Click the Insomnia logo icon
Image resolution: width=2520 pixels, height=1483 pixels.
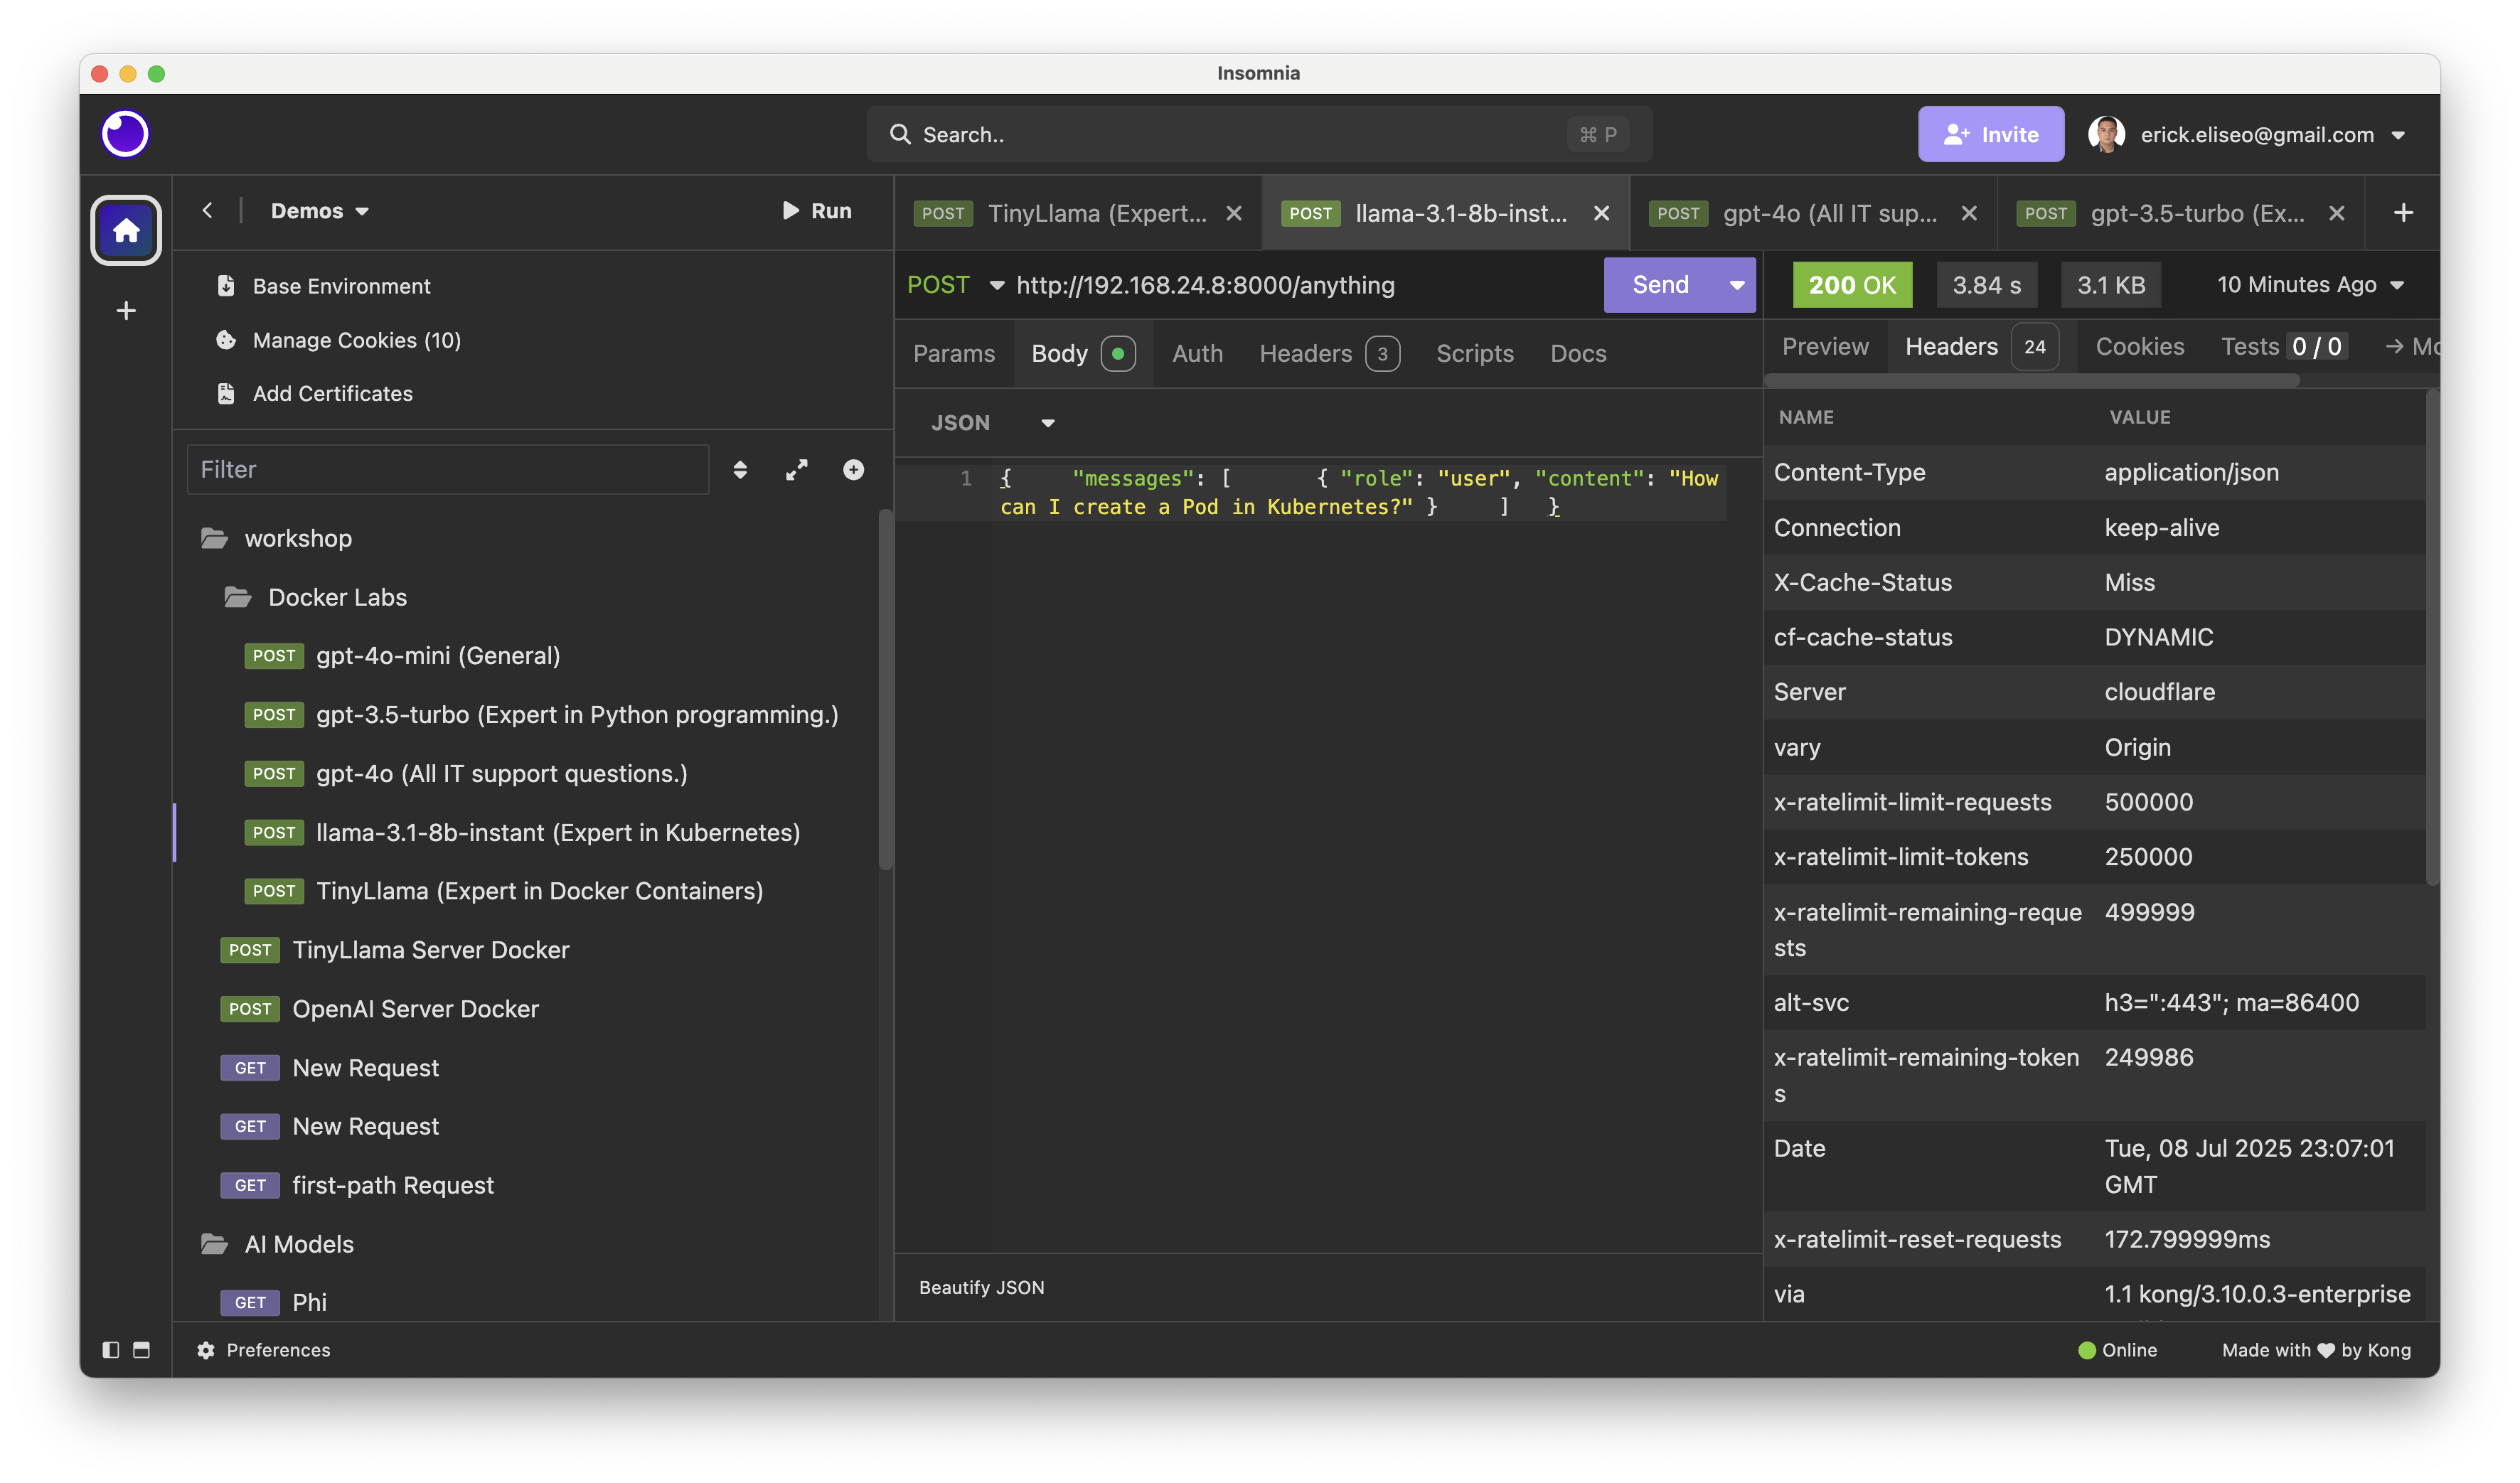pyautogui.click(x=125, y=134)
